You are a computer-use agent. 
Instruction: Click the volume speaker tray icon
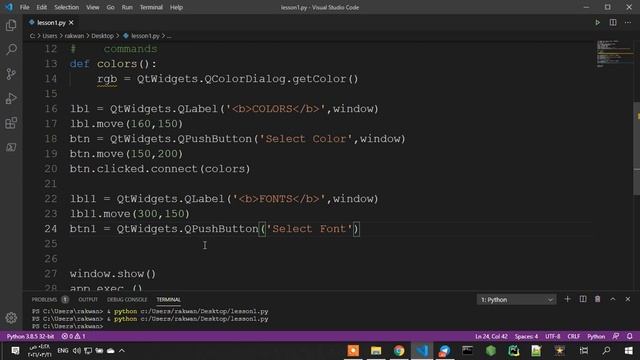point(76,351)
